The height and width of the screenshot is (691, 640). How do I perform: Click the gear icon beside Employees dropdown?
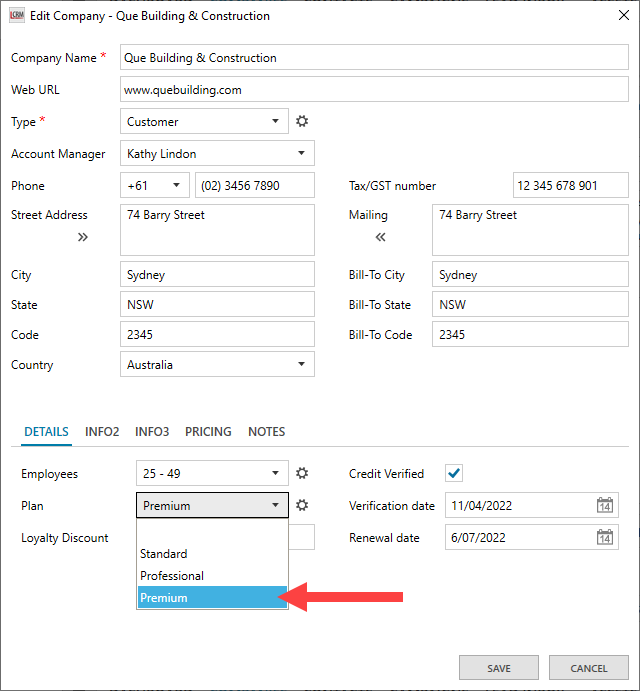302,474
